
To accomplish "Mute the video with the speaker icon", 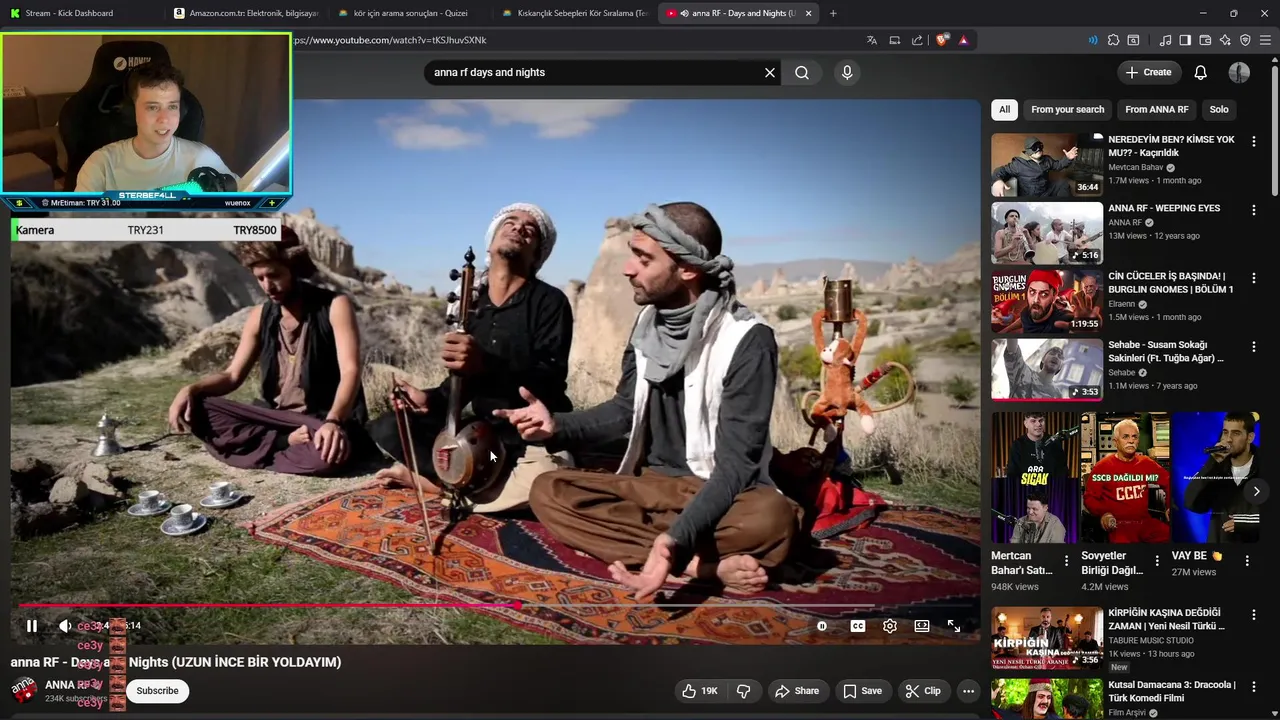I will click(65, 626).
